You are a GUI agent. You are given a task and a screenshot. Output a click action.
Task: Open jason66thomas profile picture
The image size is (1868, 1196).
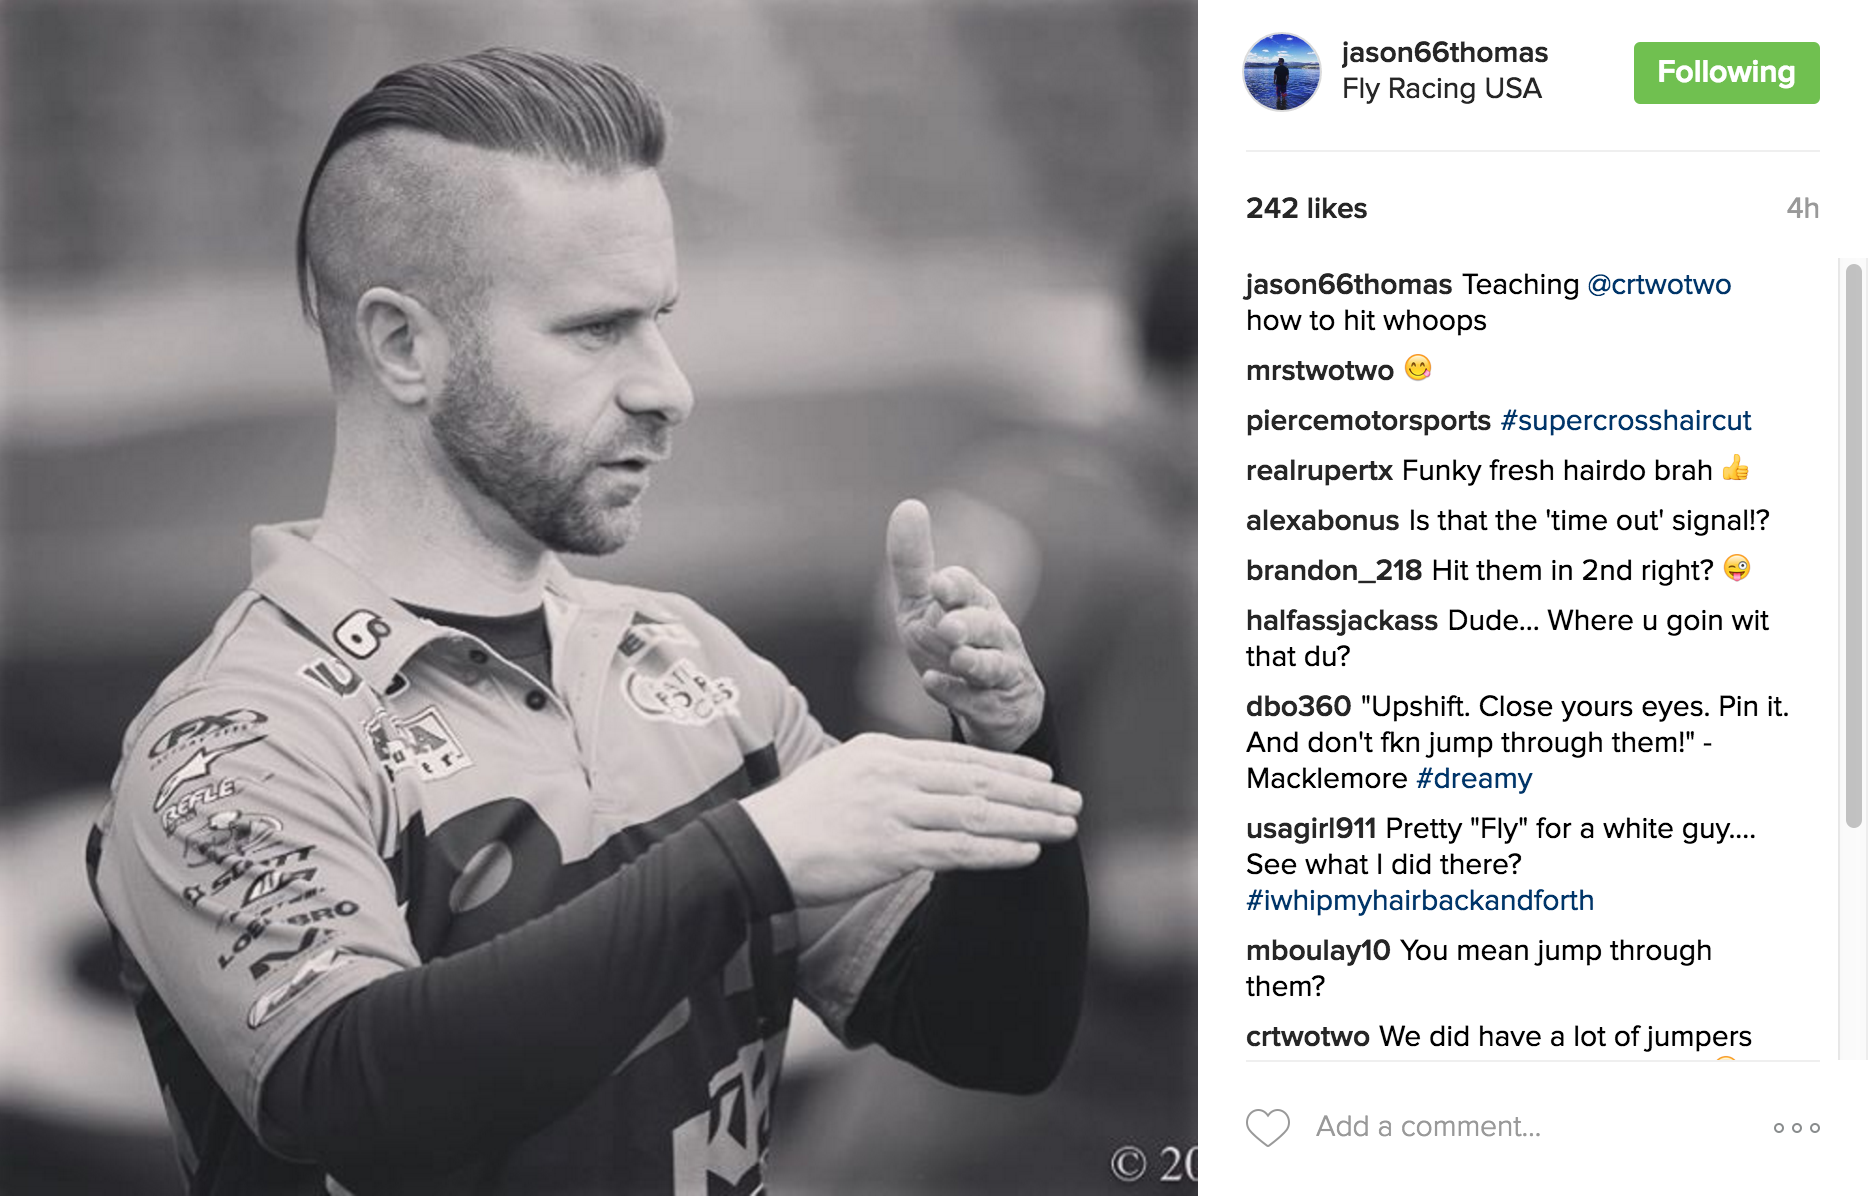[1281, 72]
